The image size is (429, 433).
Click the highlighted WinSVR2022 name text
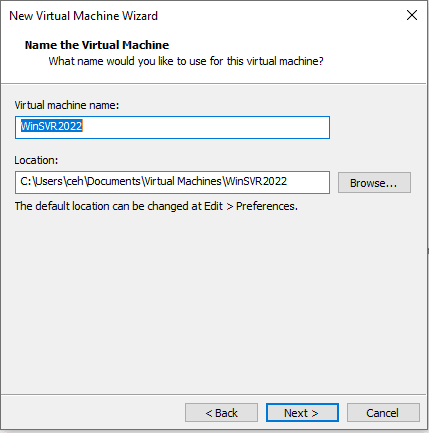click(x=52, y=126)
